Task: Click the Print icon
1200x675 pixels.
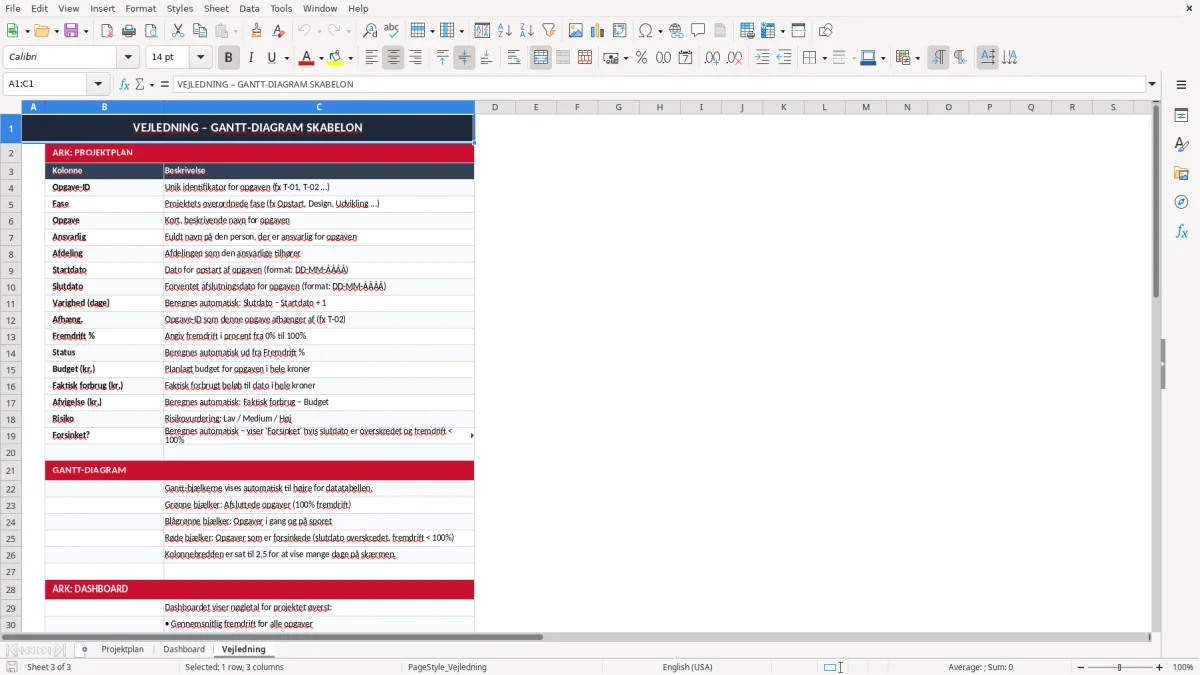Action: point(130,31)
